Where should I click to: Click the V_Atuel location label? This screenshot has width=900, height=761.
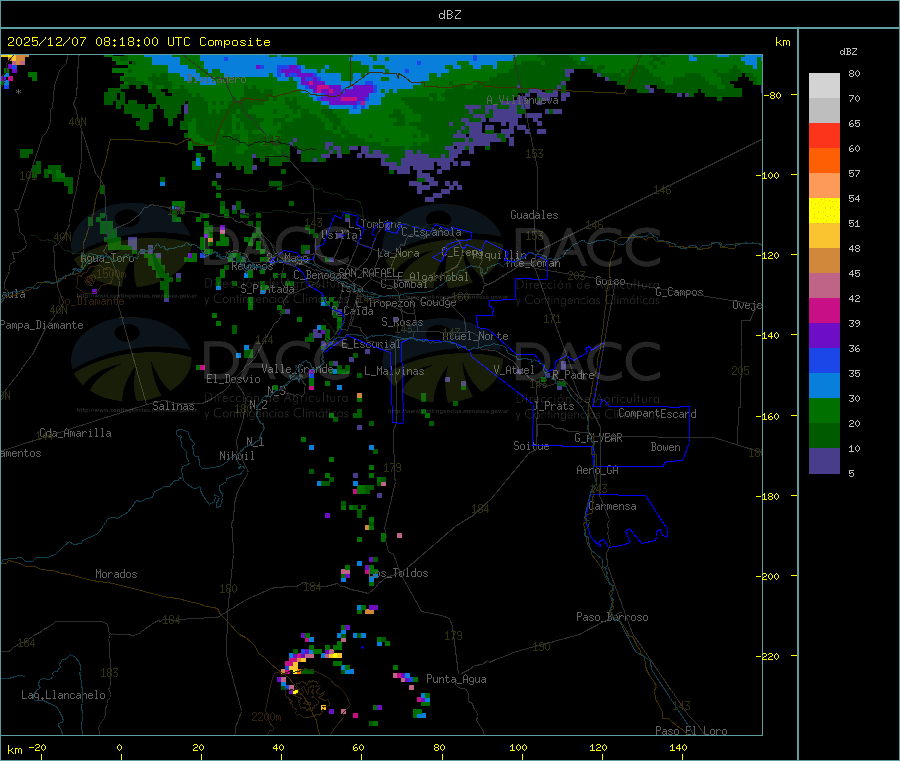coord(514,370)
